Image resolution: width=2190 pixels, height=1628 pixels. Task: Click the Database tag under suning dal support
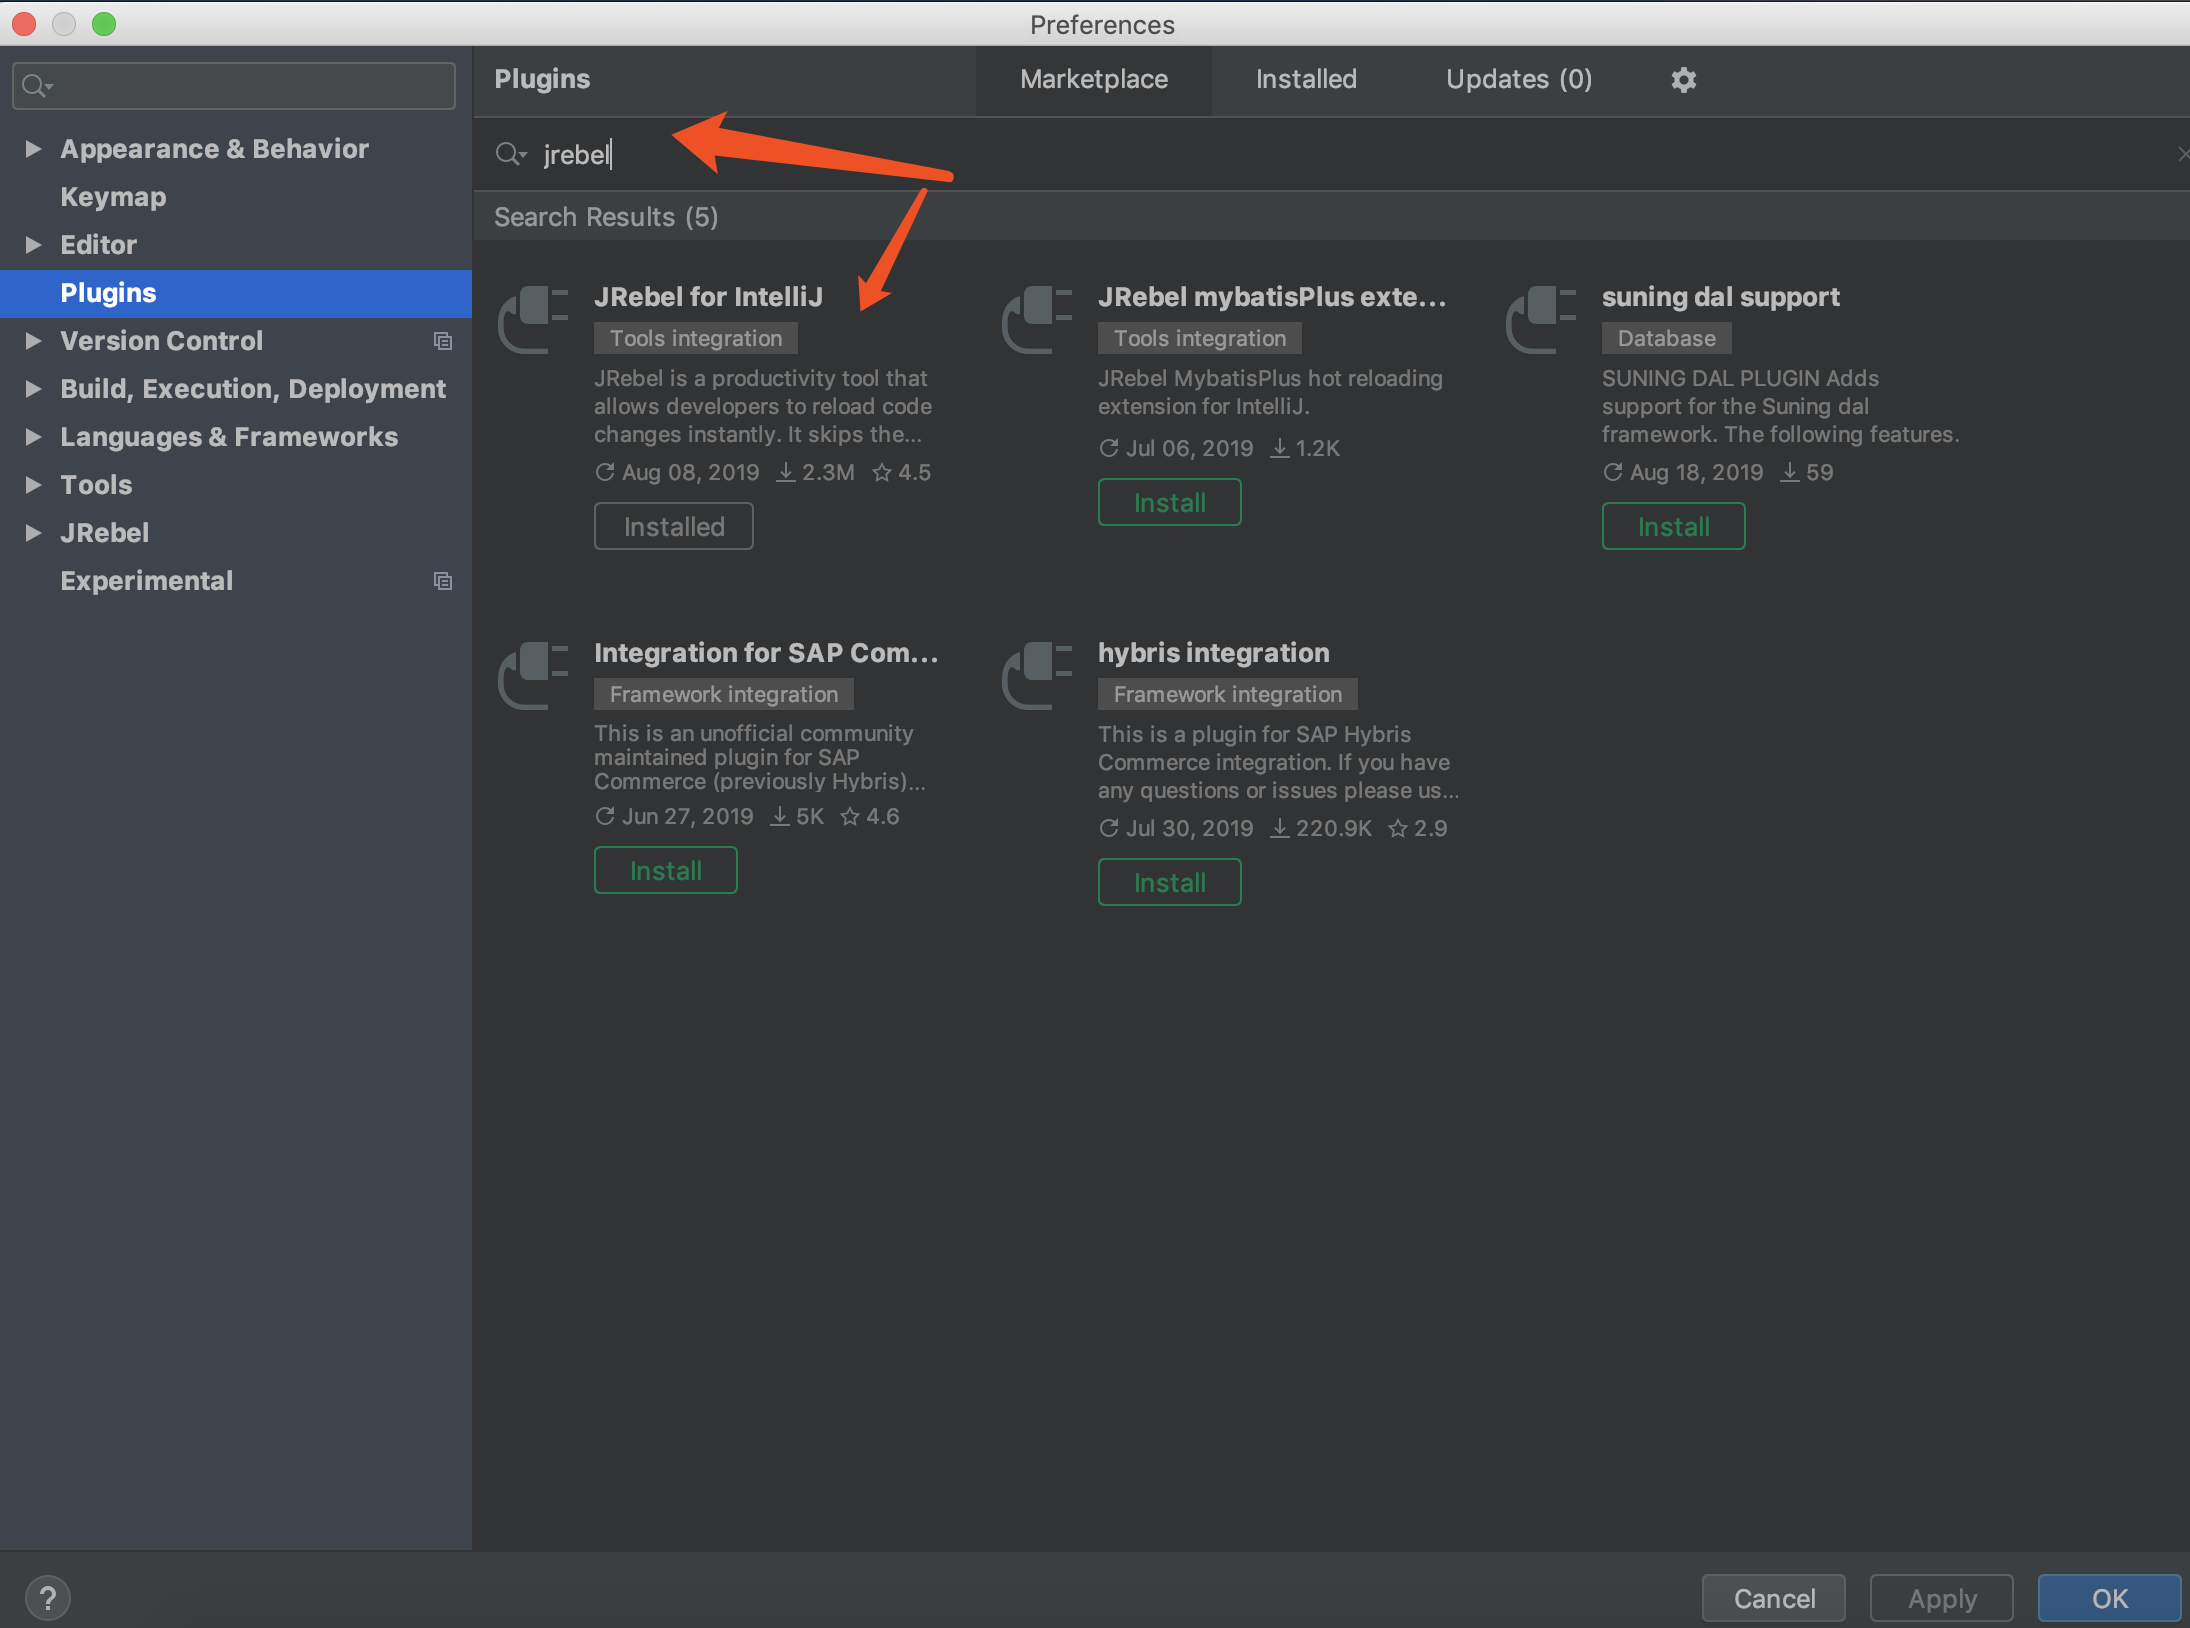click(1667, 338)
